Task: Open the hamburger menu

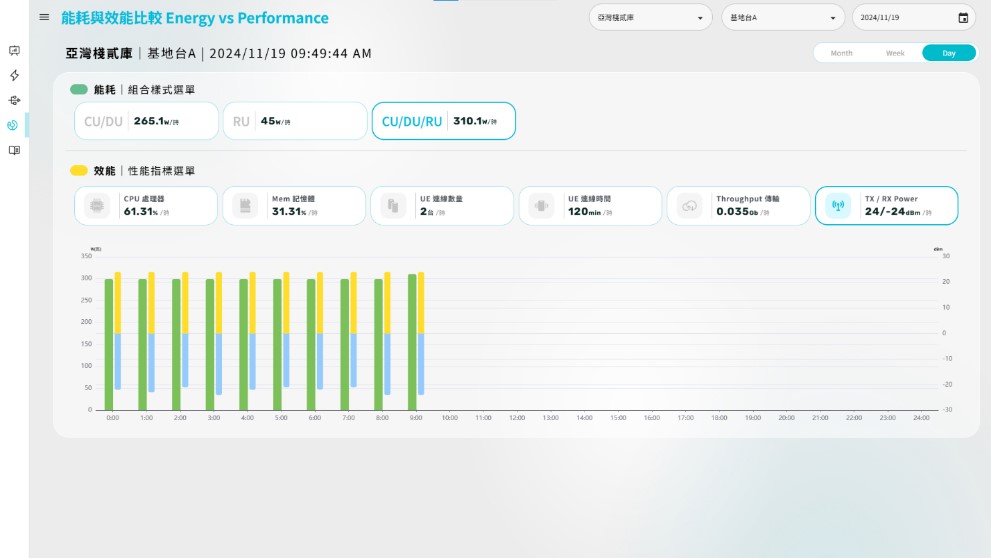Action: [x=44, y=17]
